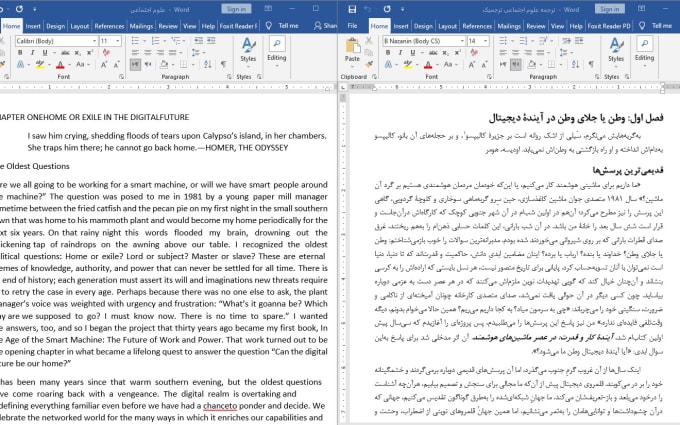Toggle Italic in the English document window
Viewport: 680px width, 425px height.
tap(32, 52)
